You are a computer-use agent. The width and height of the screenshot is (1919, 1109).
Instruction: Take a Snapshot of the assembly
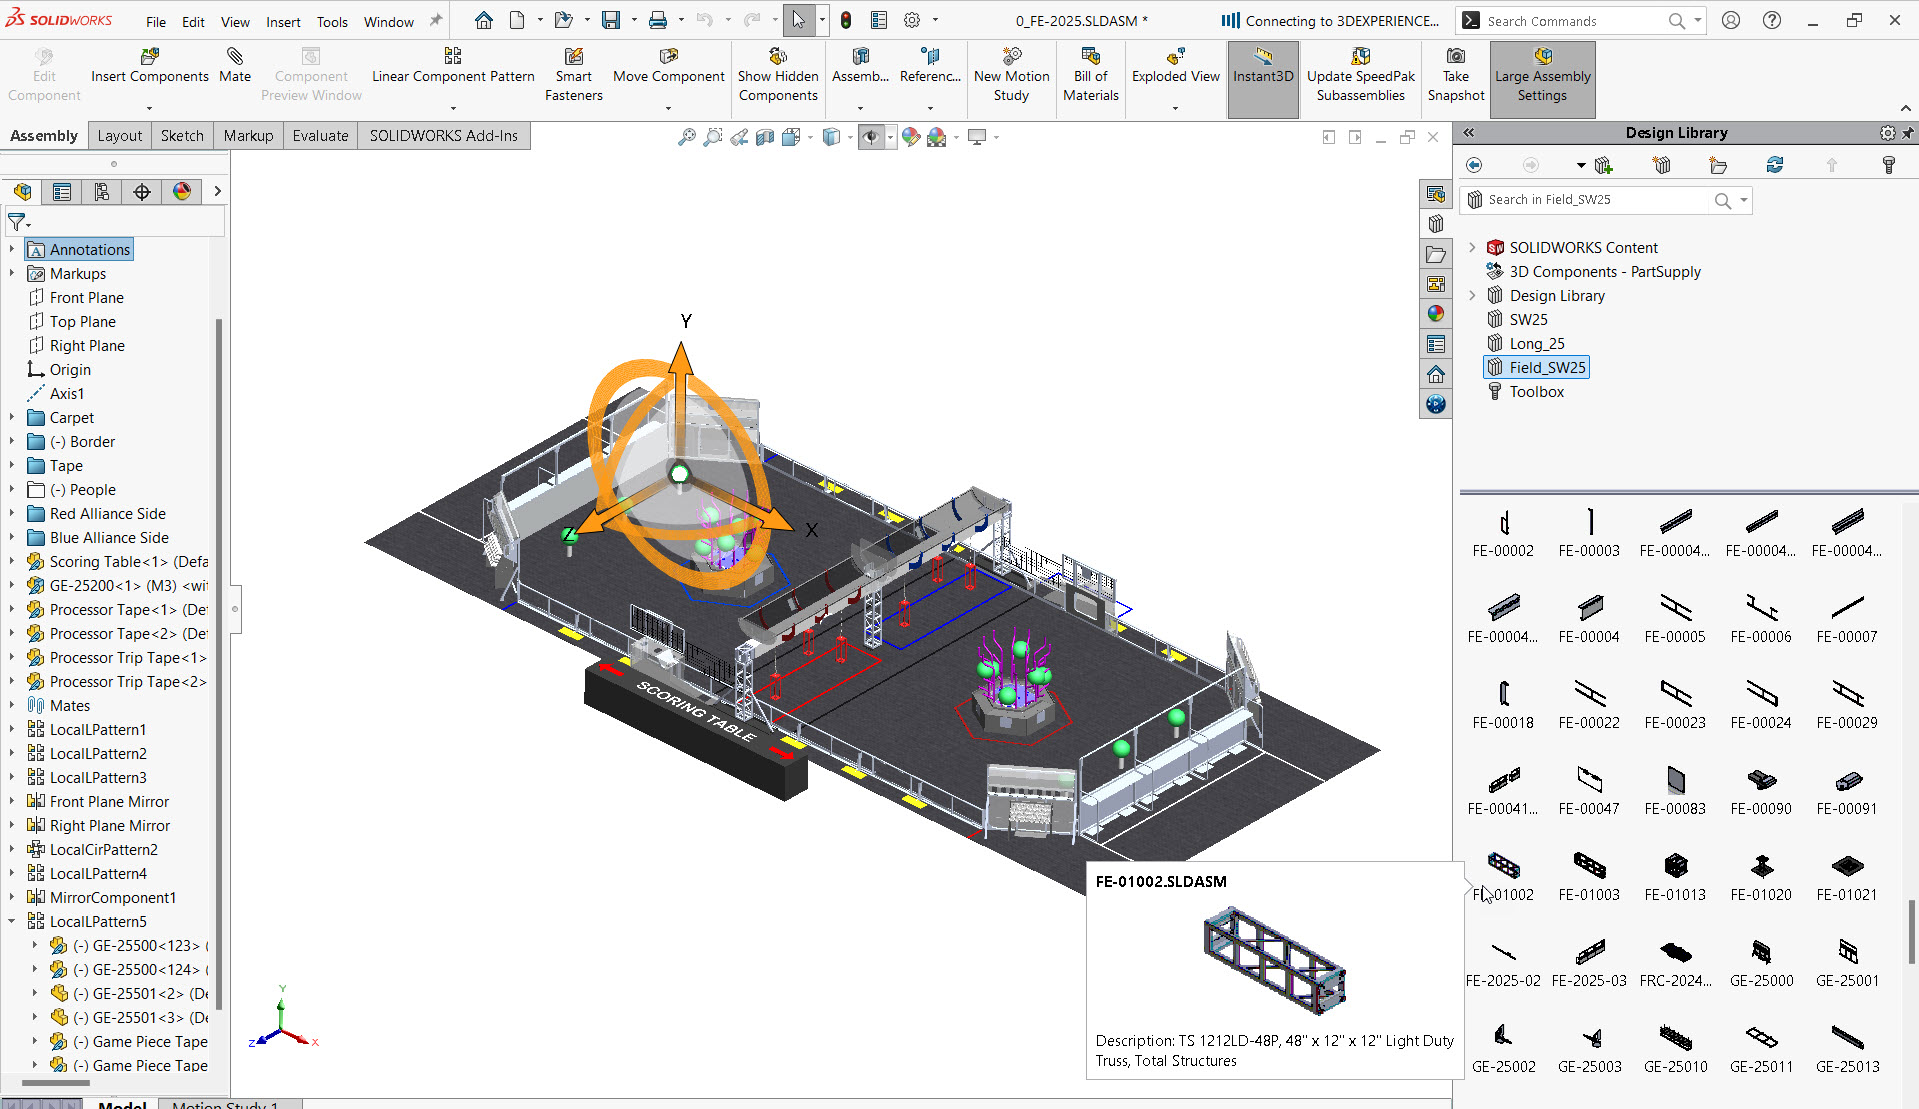(x=1455, y=70)
